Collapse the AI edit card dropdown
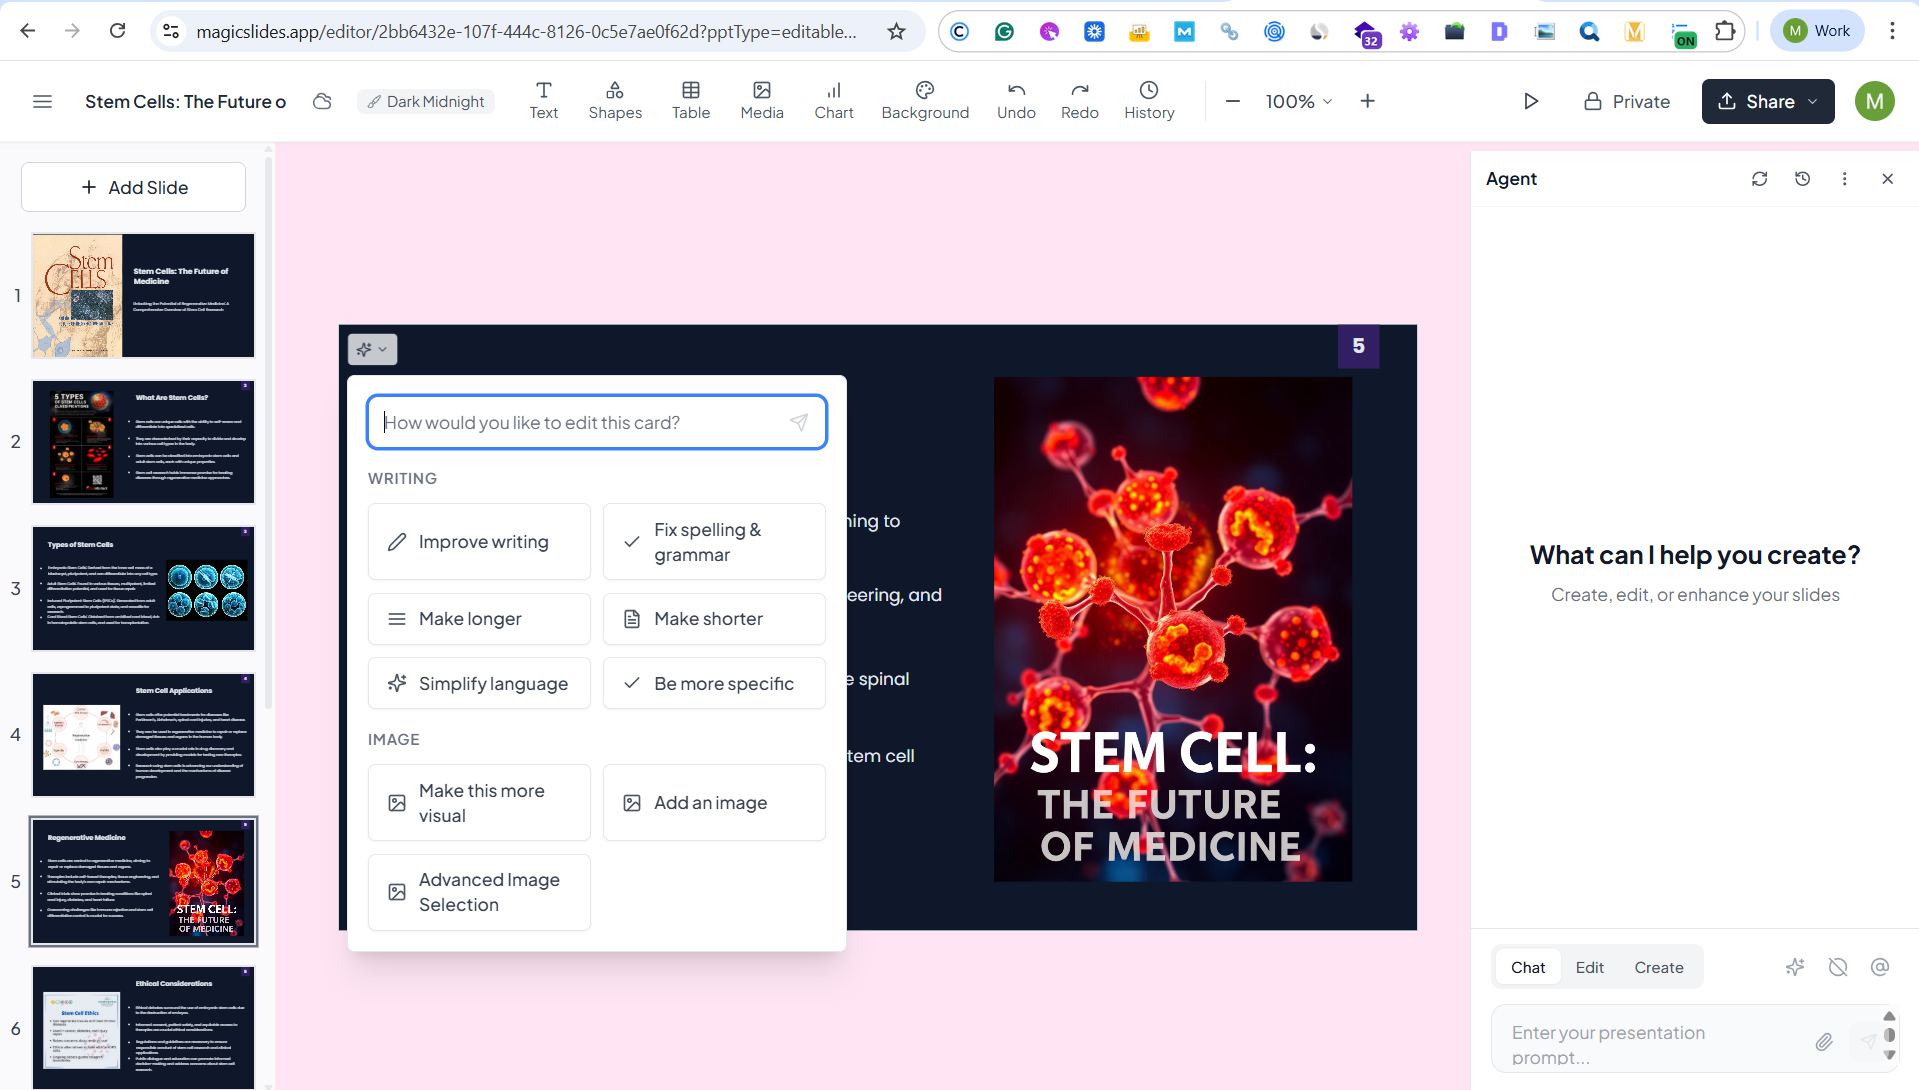Viewport: 1919px width, 1090px height. pos(372,349)
